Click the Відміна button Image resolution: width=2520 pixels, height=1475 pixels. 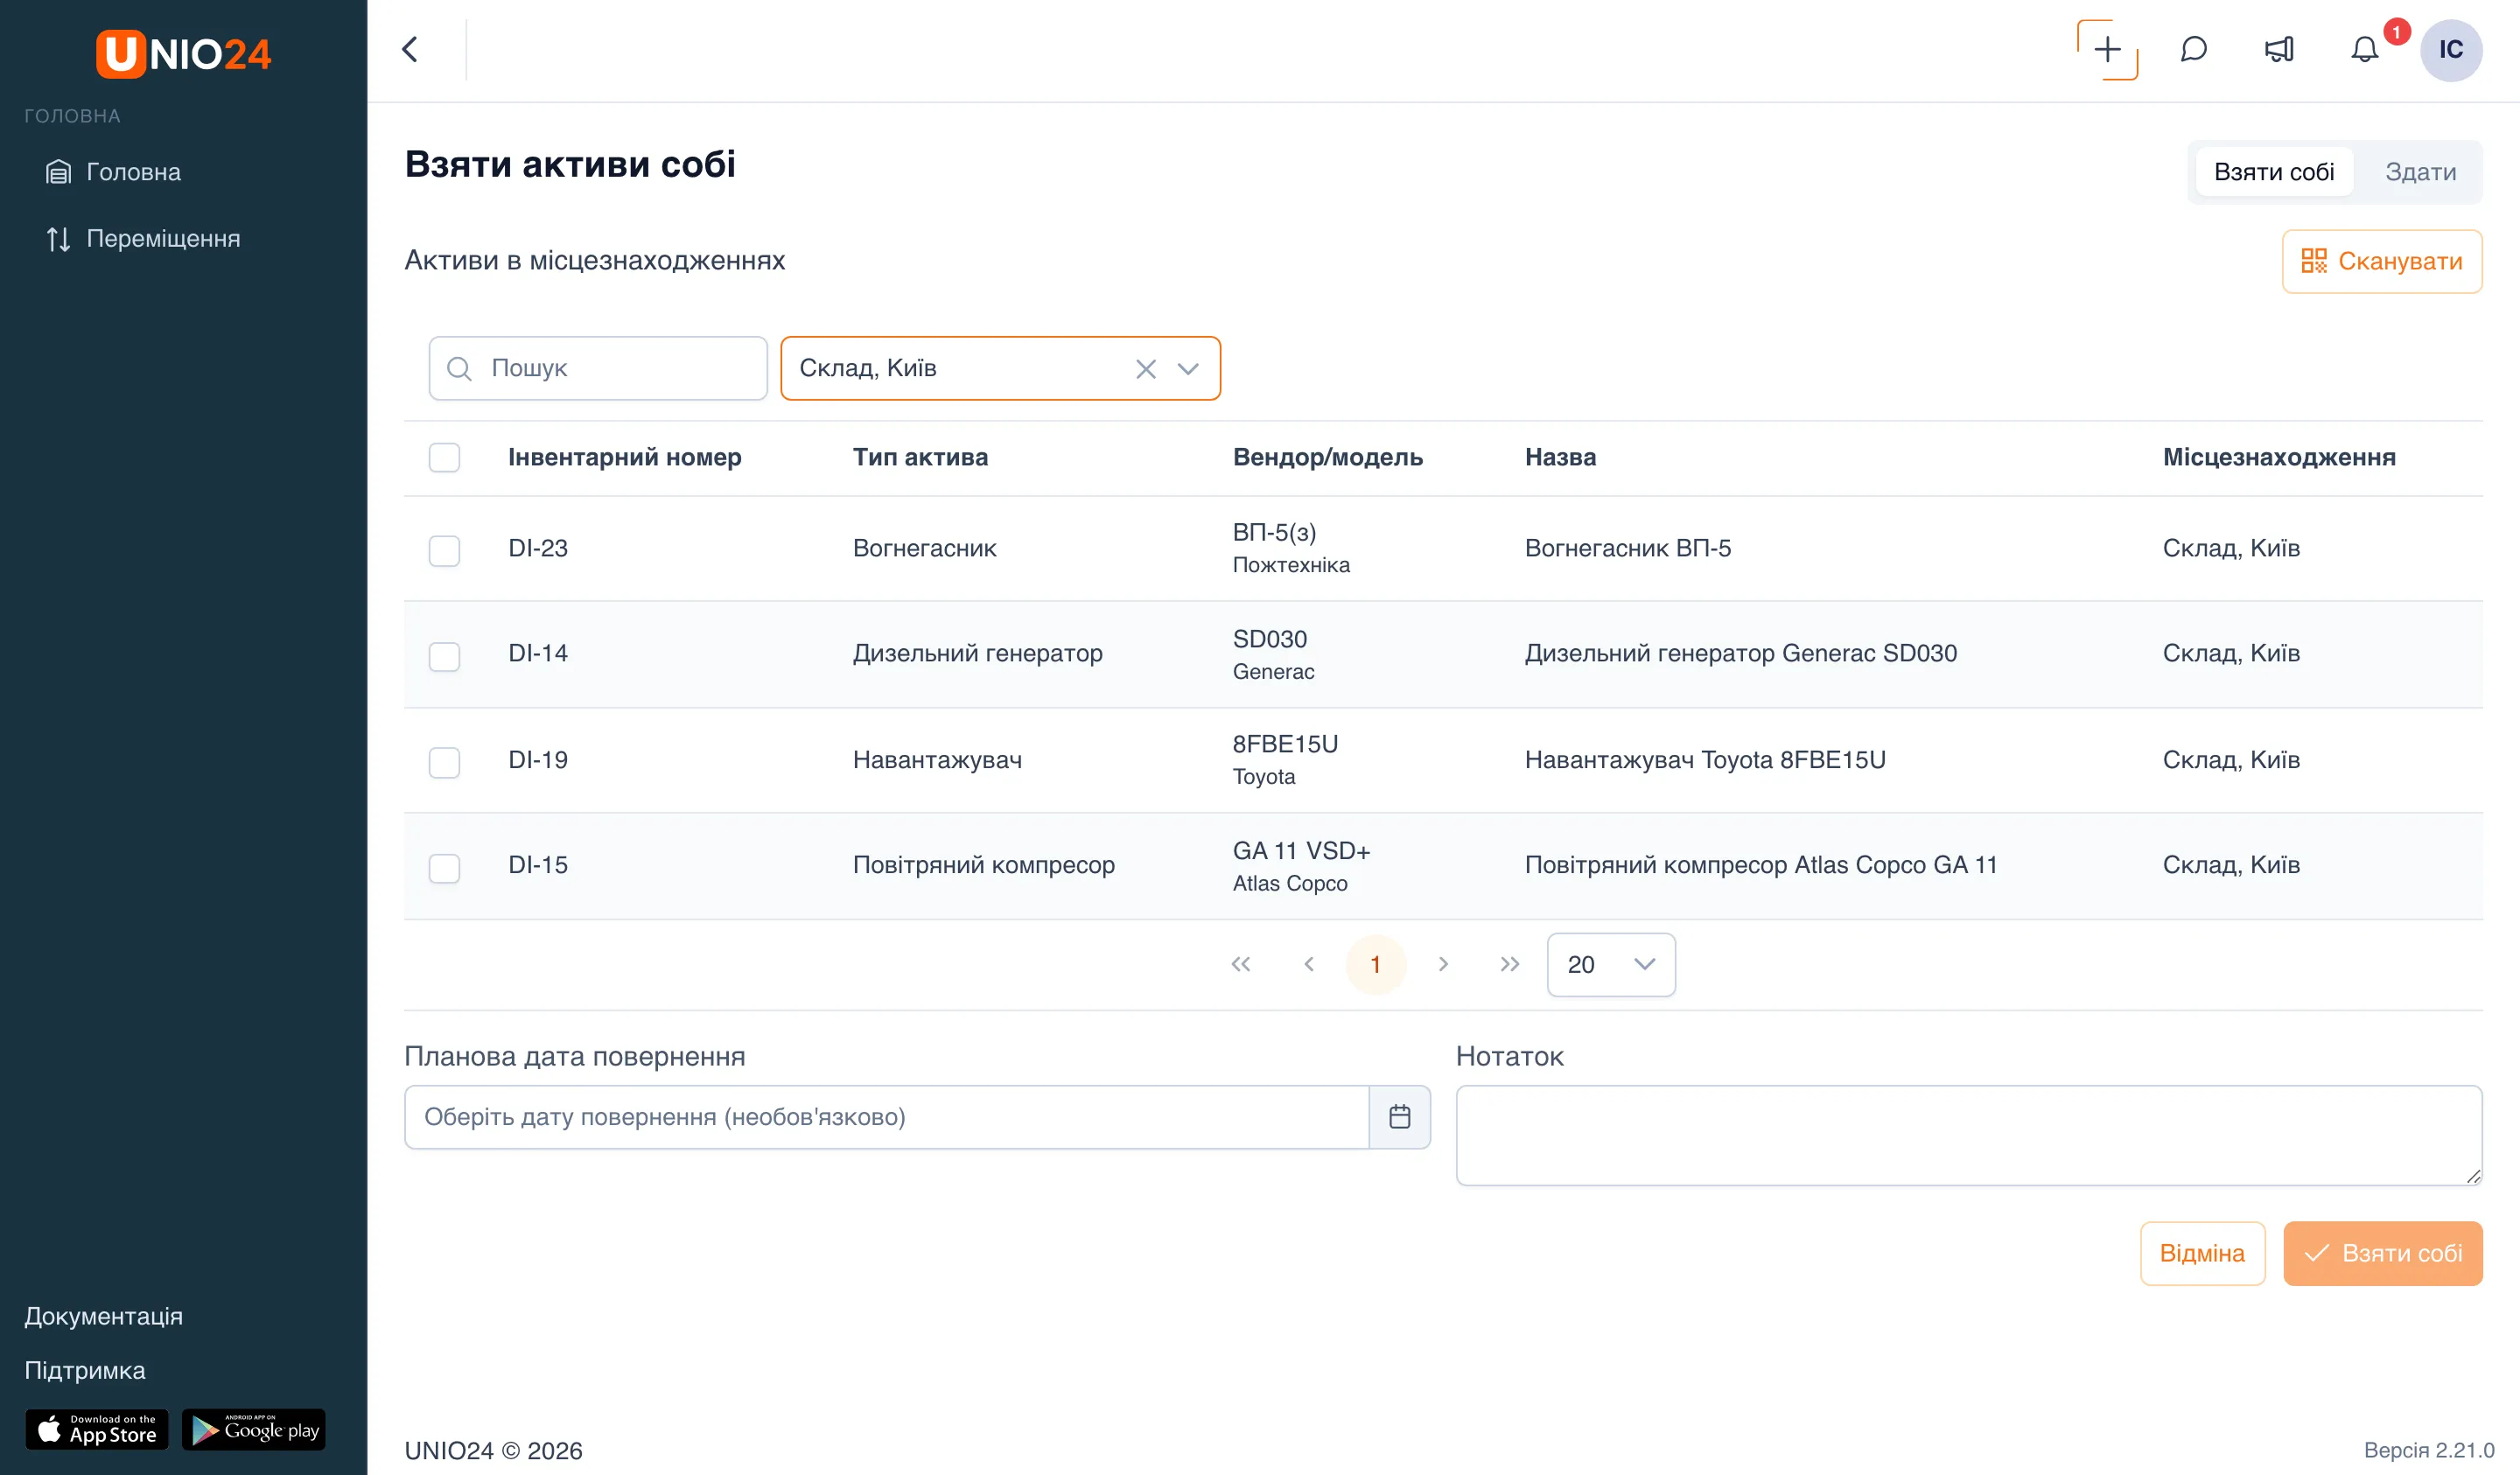pos(2202,1253)
